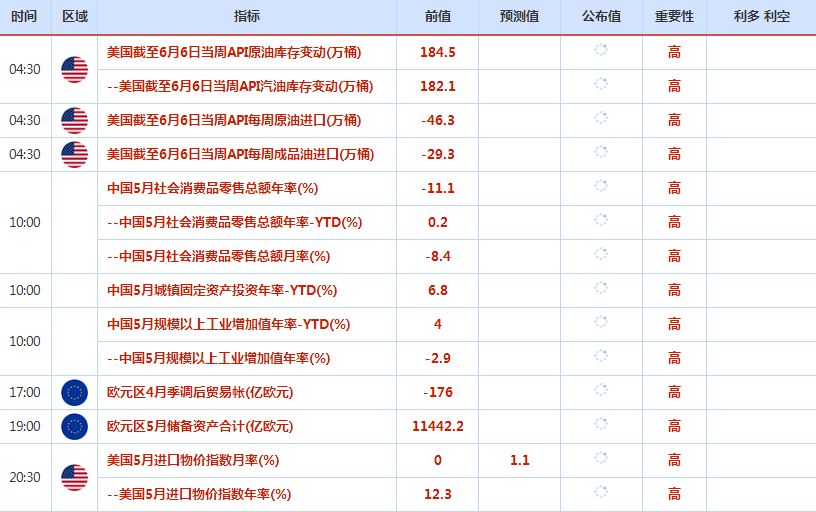Open 美国5月进口物价指数年率(%) link

(199, 494)
